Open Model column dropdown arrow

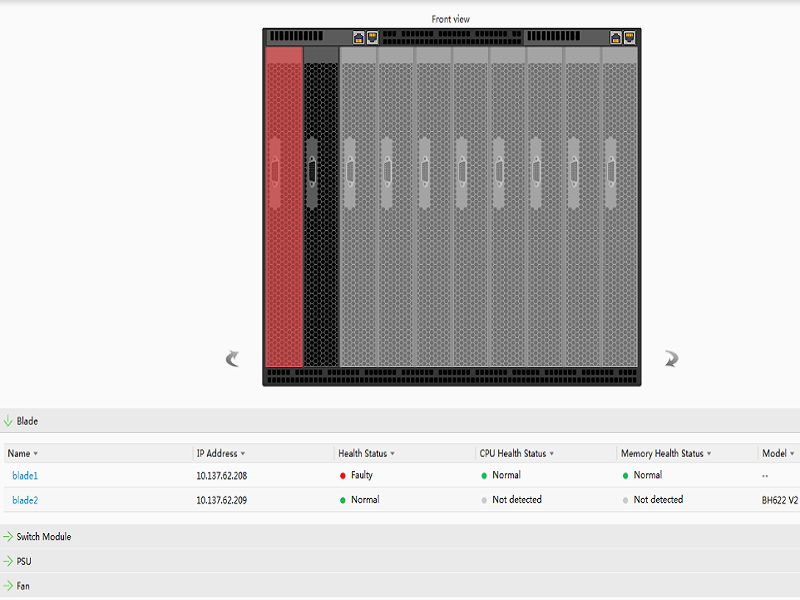(792, 454)
